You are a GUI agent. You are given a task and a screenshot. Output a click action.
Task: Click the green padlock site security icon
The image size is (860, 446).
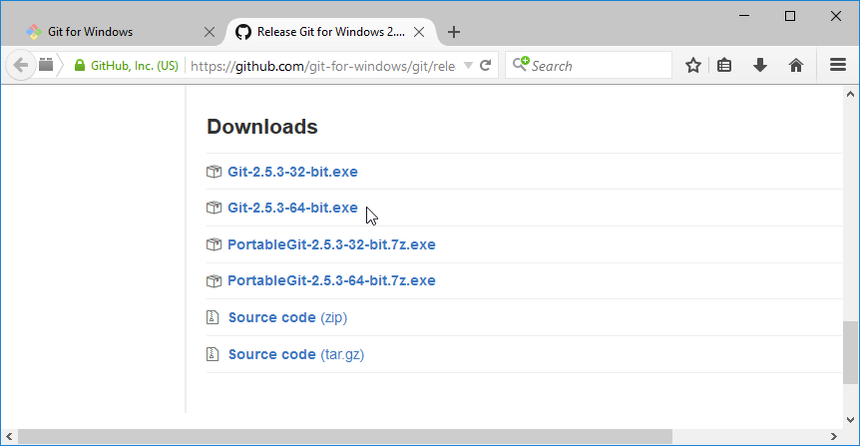click(x=80, y=65)
